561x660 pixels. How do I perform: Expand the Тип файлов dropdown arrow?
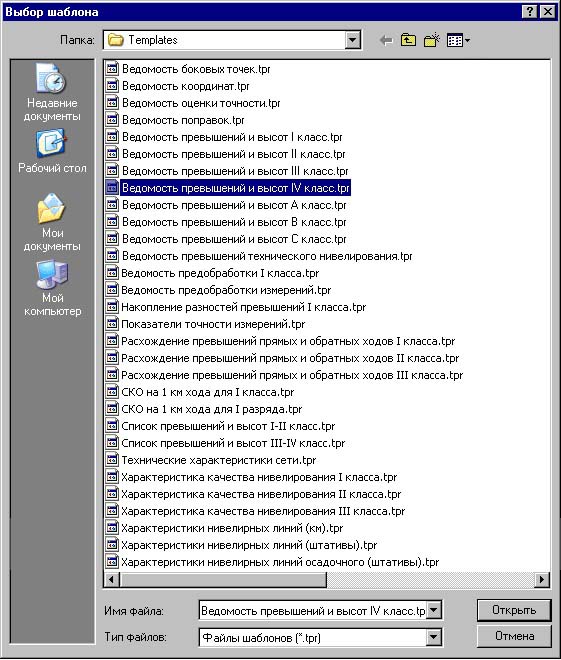433,637
